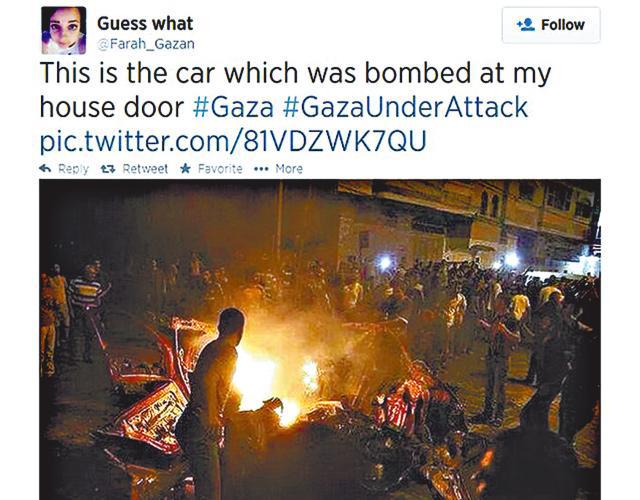Toggle the Favorite text label
640x500 pixels.
click(x=220, y=169)
